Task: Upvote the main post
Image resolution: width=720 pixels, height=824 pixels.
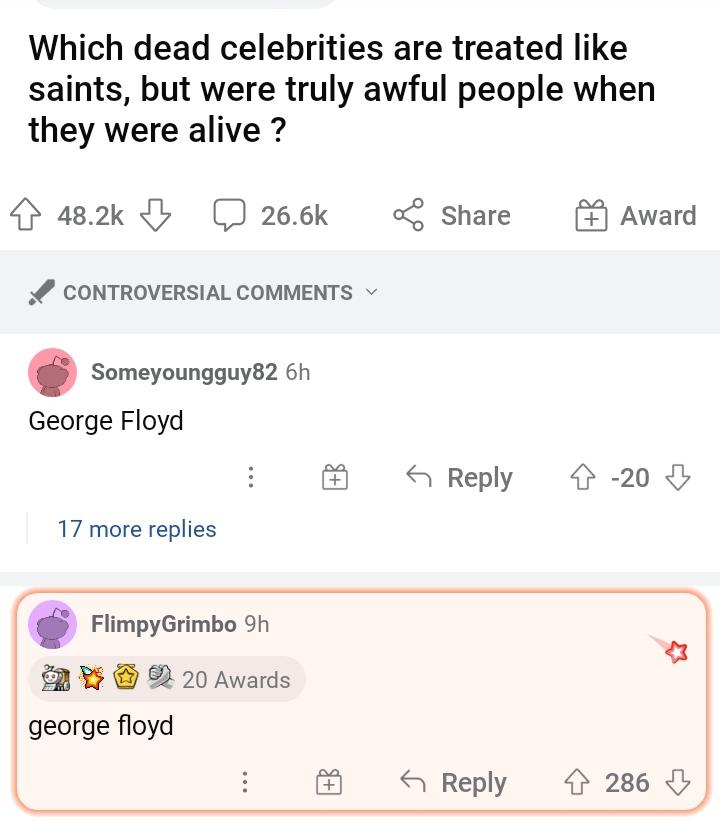Action: click(24, 215)
